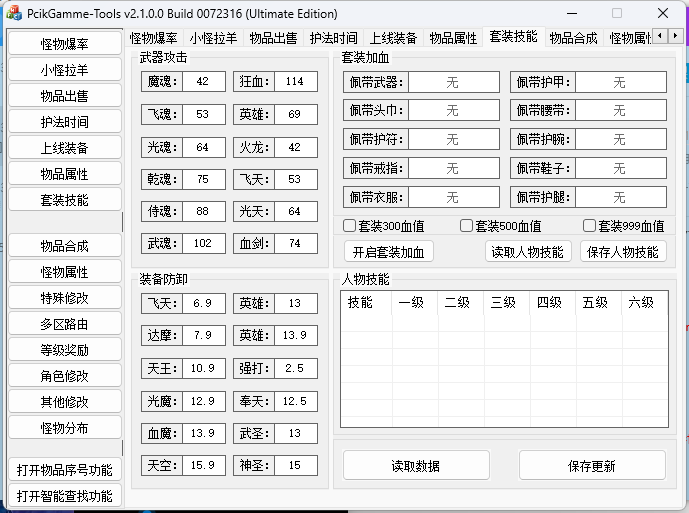Open the 佩带腰带 dropdown
689x513 pixels.
[x=620, y=110]
